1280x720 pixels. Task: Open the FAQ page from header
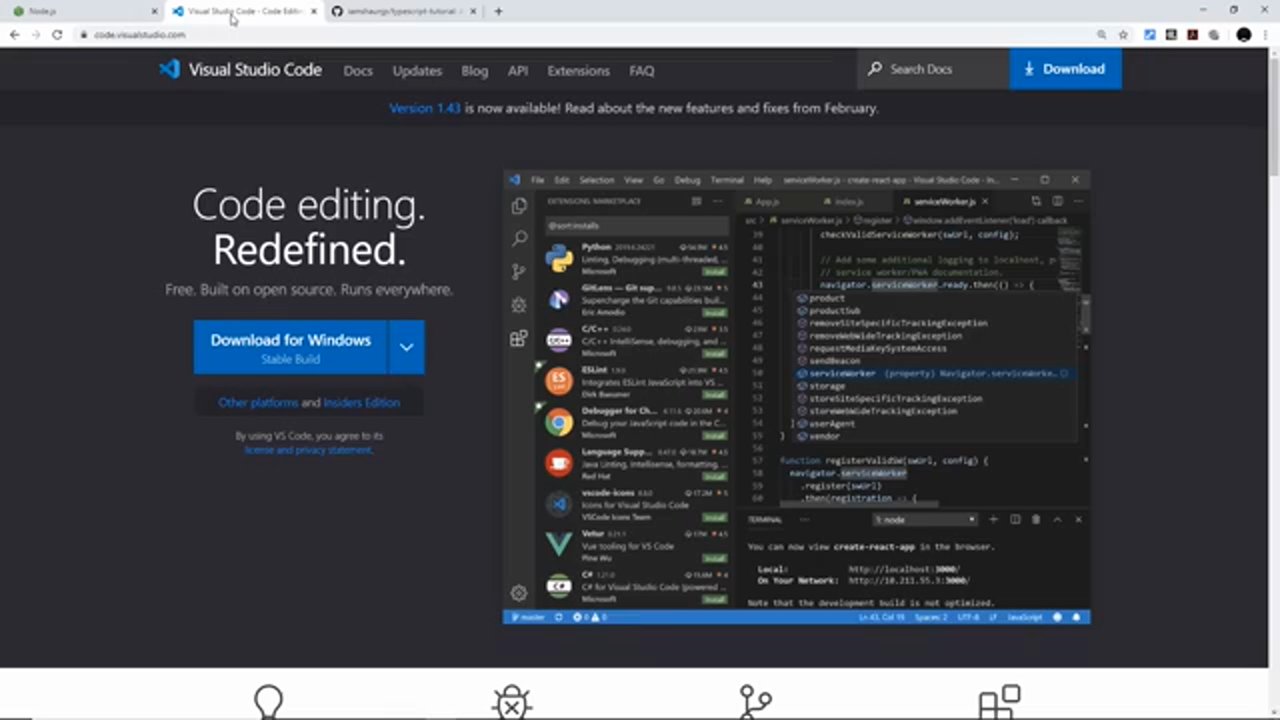coord(642,71)
